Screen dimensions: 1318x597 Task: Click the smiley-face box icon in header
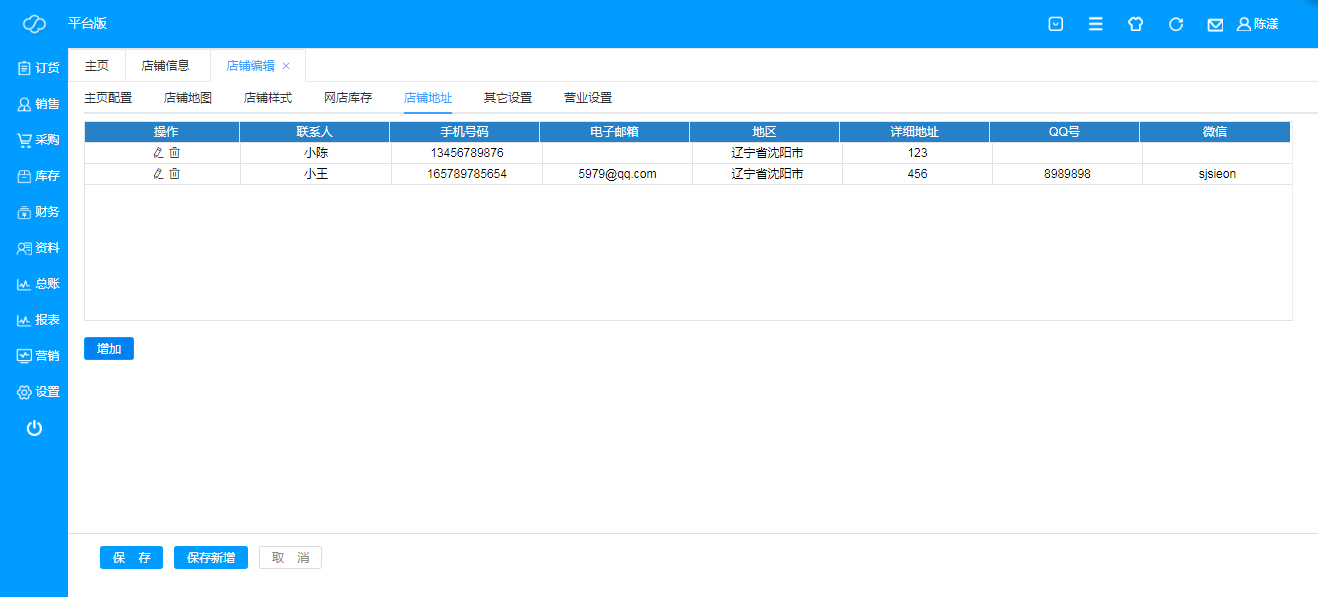click(1055, 24)
